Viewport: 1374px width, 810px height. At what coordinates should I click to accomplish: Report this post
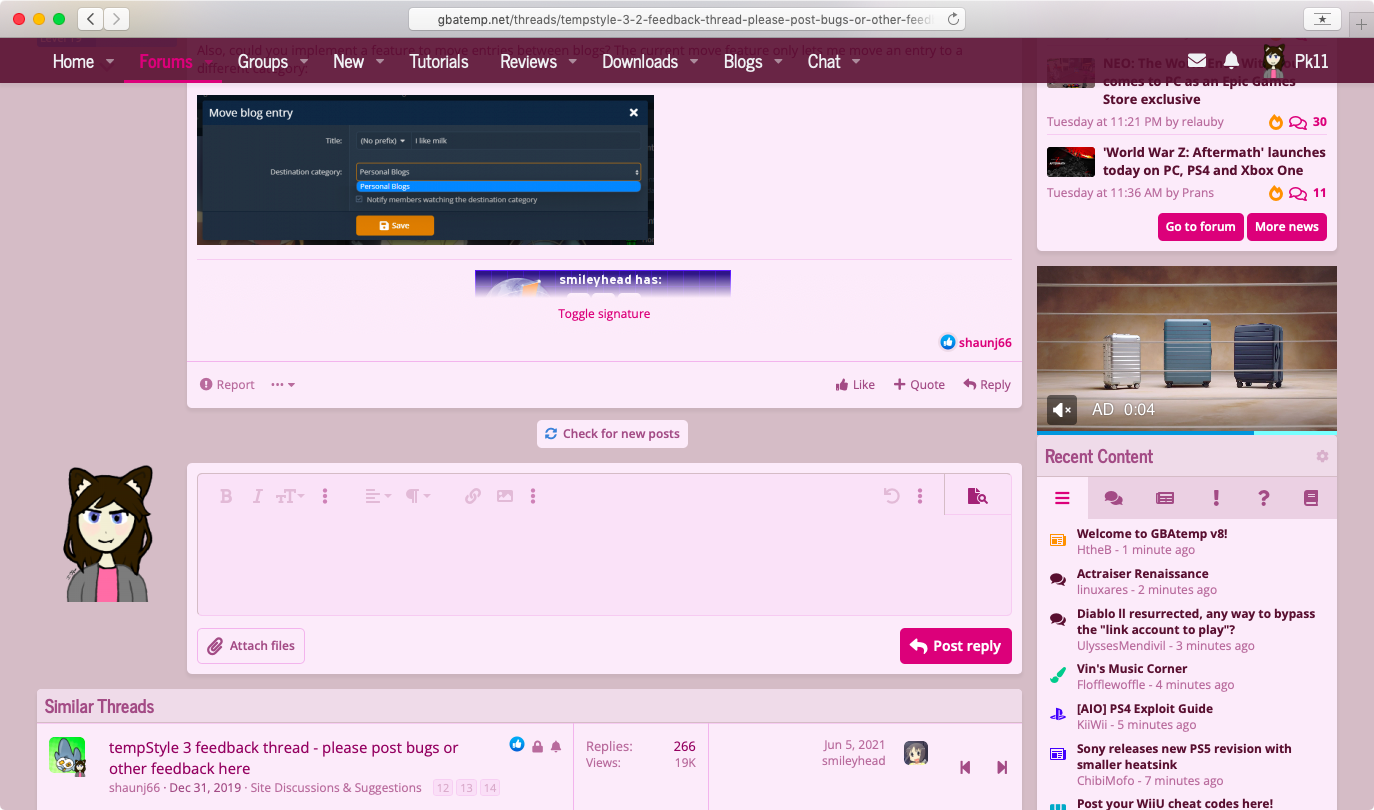point(227,385)
